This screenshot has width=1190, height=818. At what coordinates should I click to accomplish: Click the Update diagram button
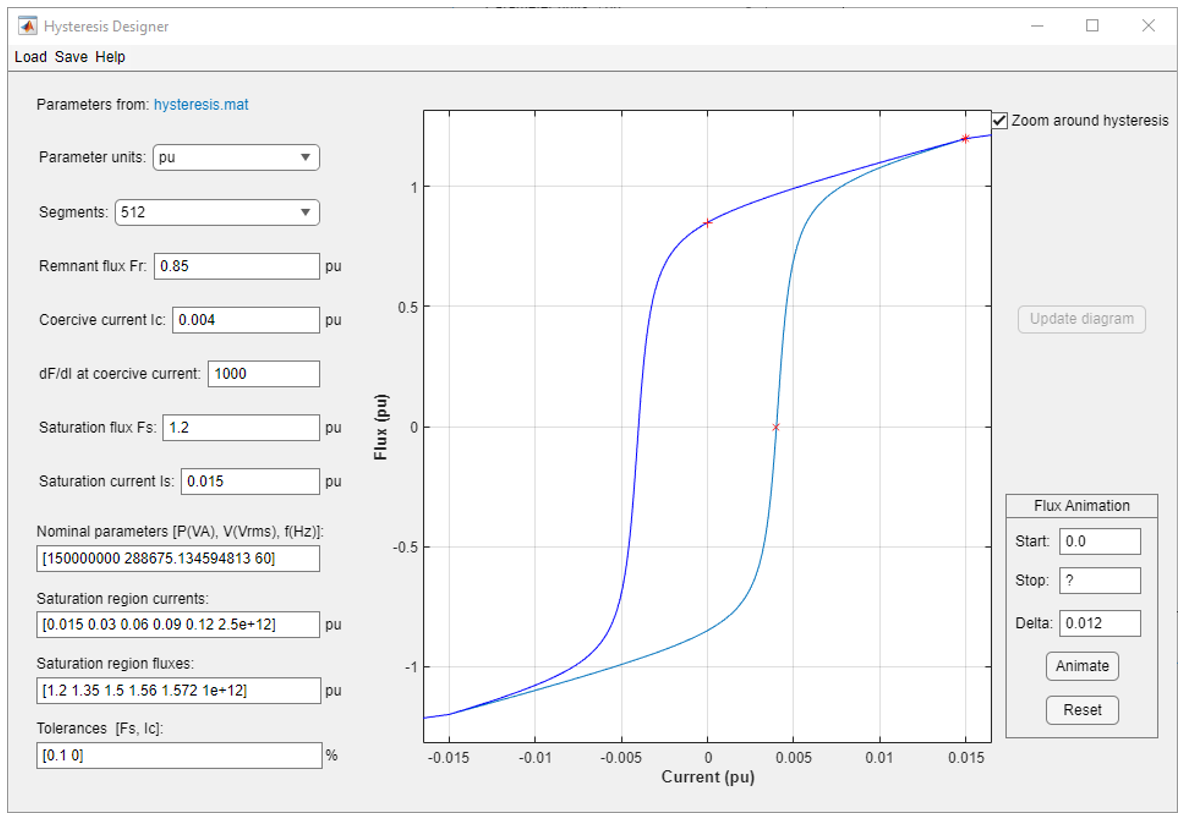point(1083,319)
